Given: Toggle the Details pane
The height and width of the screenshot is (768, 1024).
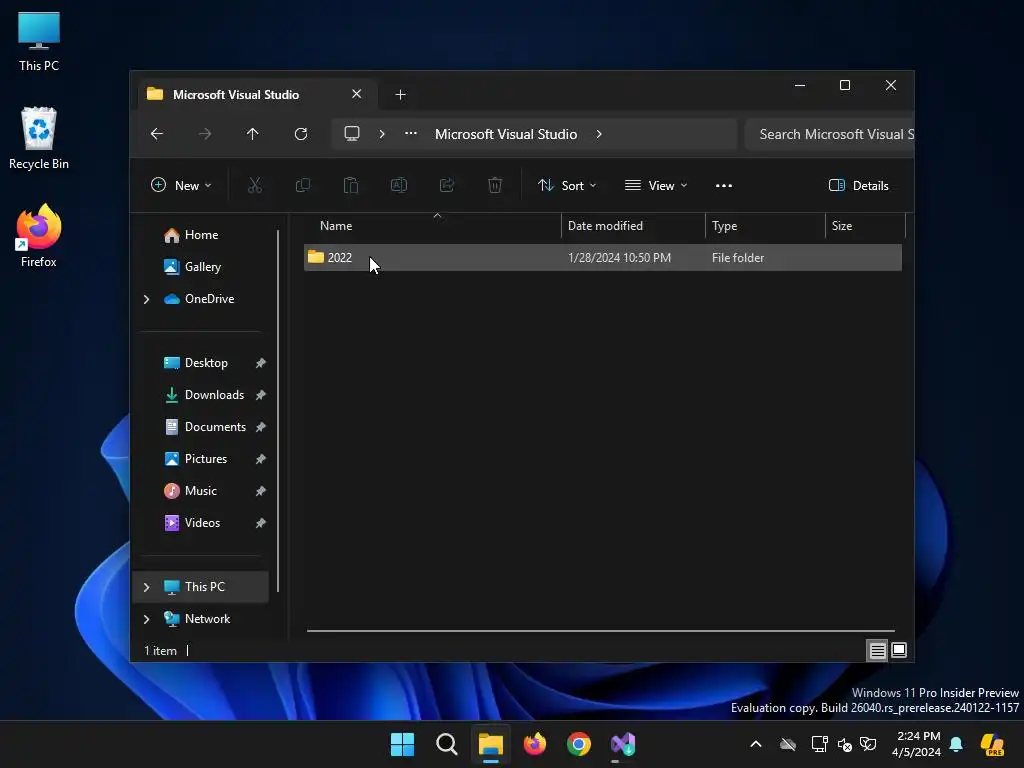Looking at the screenshot, I should click(x=859, y=185).
